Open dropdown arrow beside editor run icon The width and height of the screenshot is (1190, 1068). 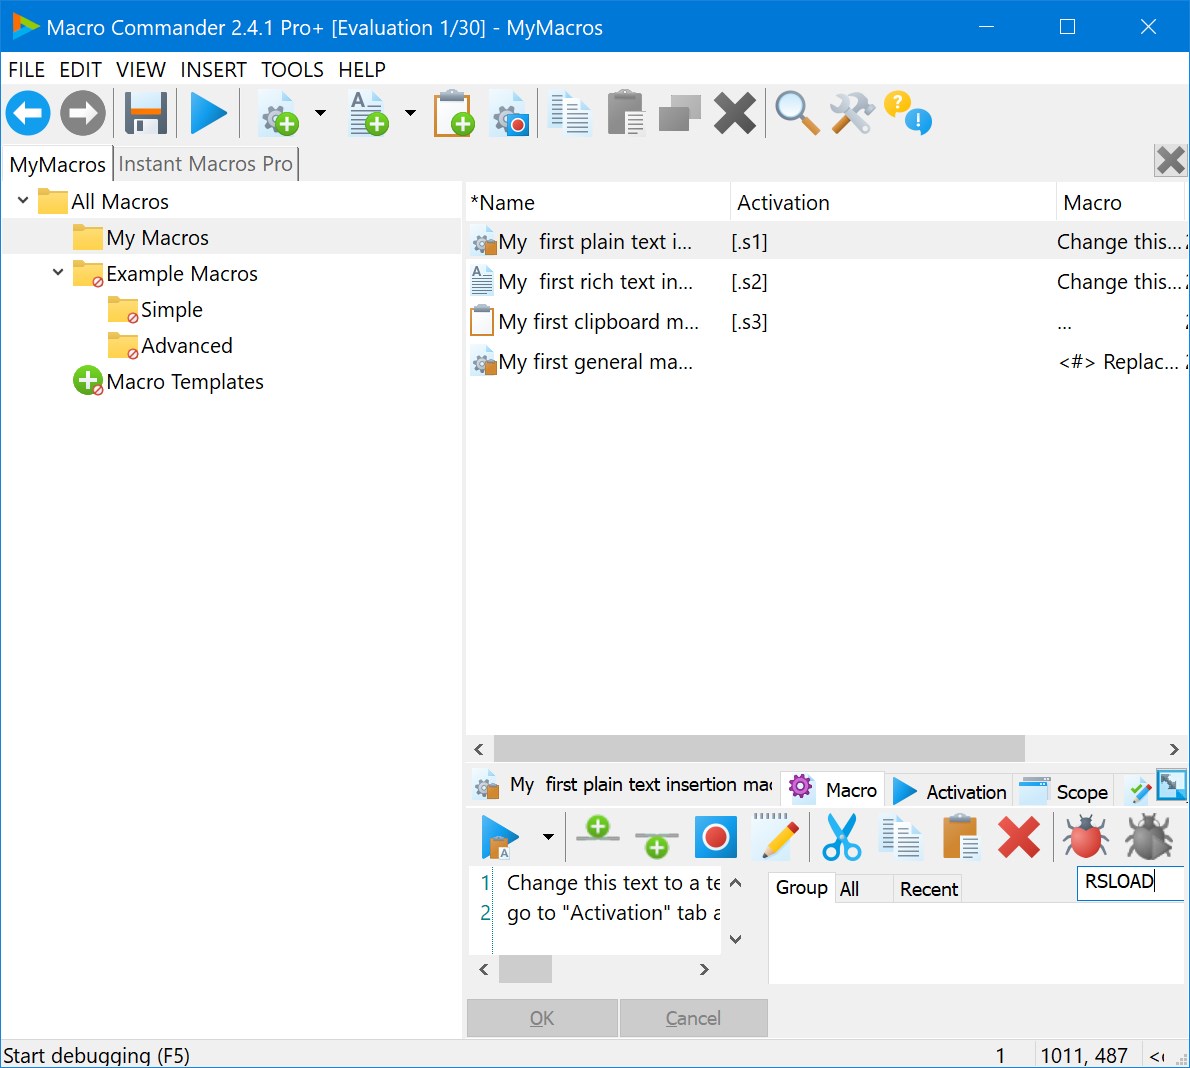(548, 837)
